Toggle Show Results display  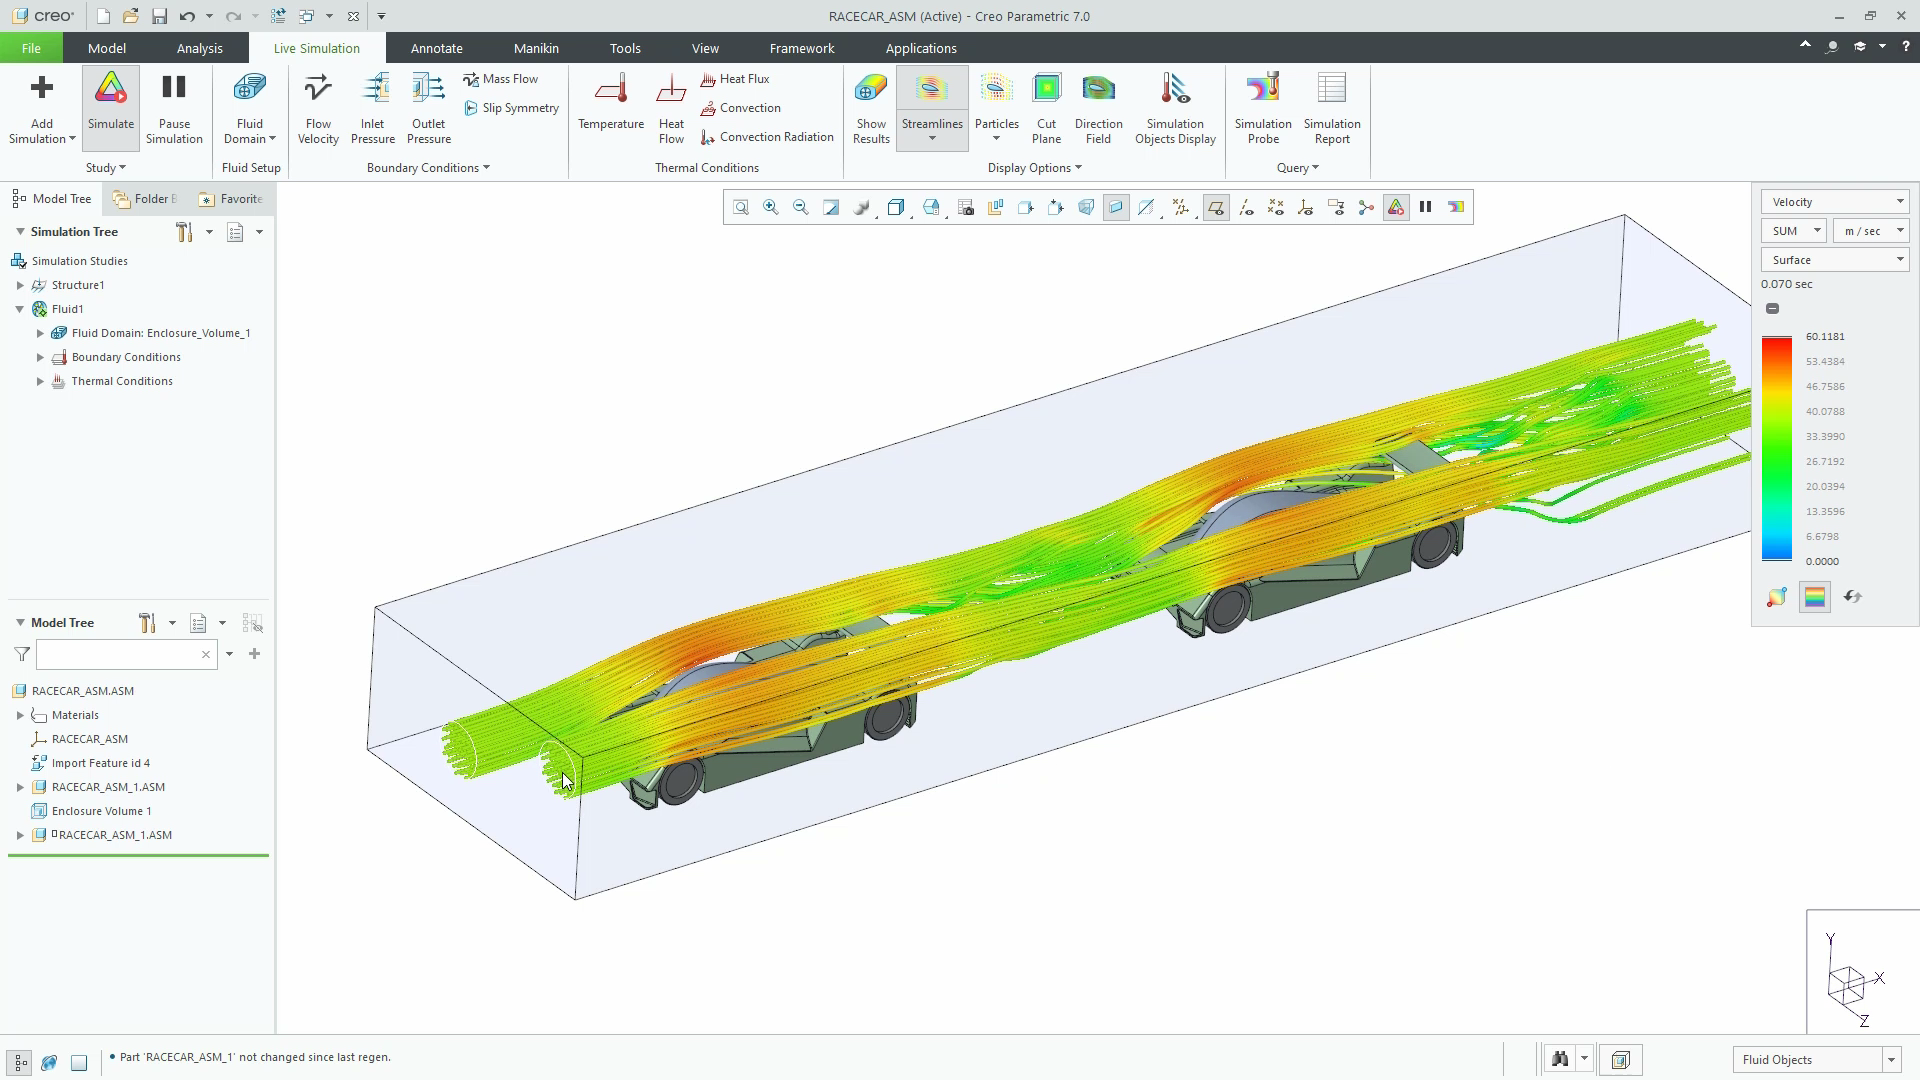pos(871,108)
